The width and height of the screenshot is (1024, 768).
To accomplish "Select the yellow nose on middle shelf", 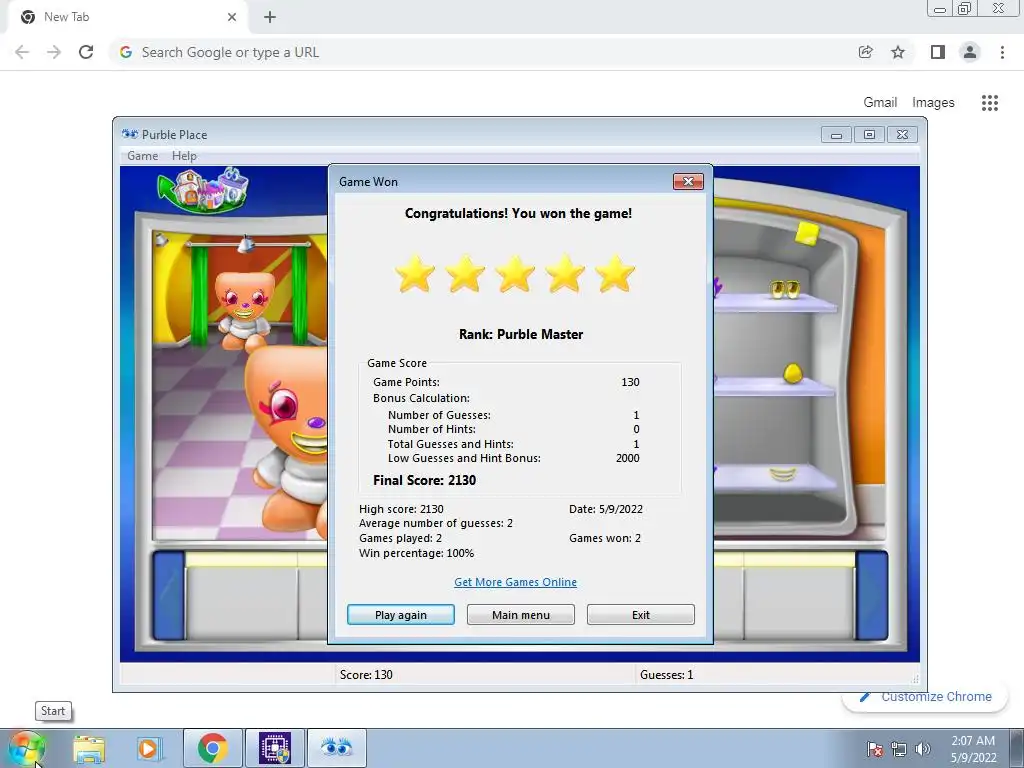I will click(x=792, y=374).
